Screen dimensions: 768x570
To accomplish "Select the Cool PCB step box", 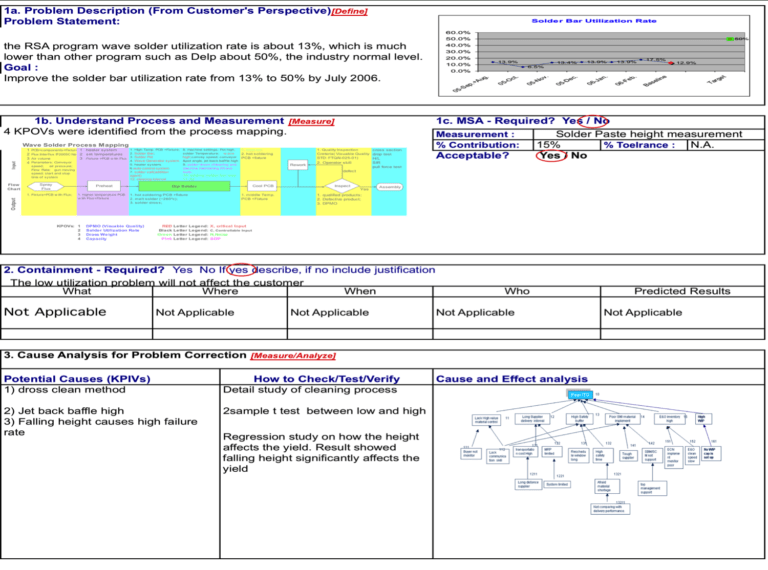I will coord(262,186).
